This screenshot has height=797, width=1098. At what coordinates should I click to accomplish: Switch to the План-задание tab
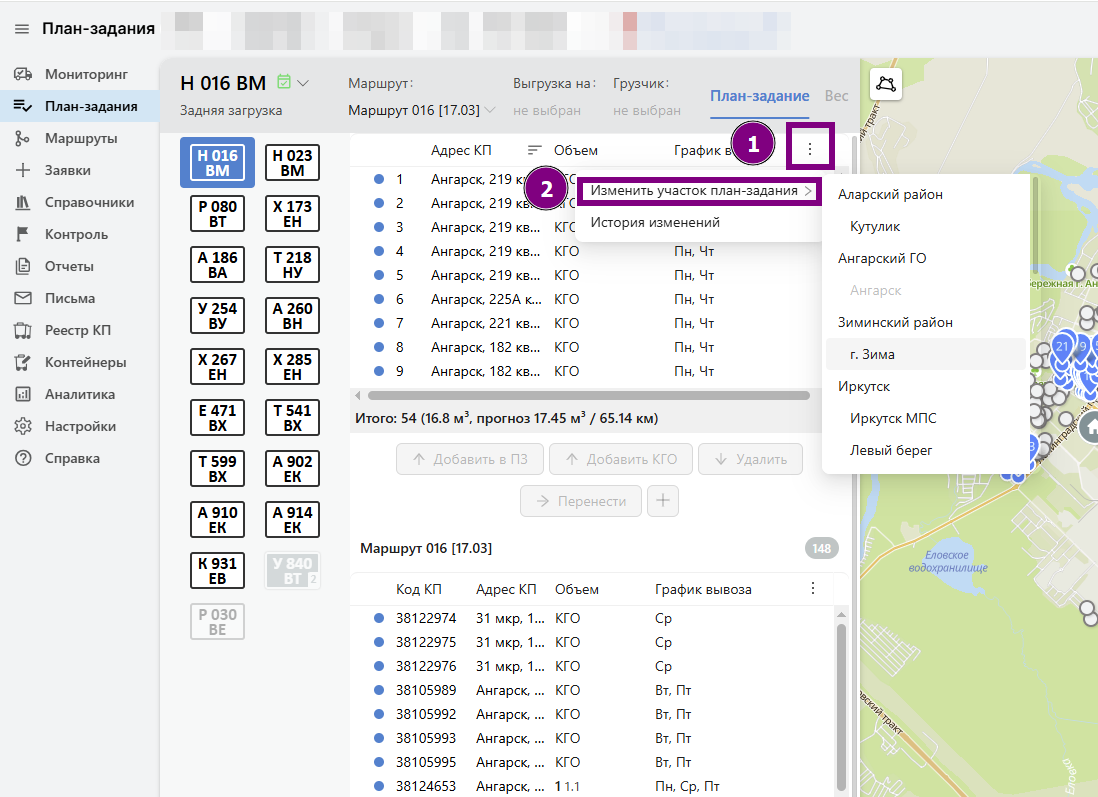(x=759, y=96)
